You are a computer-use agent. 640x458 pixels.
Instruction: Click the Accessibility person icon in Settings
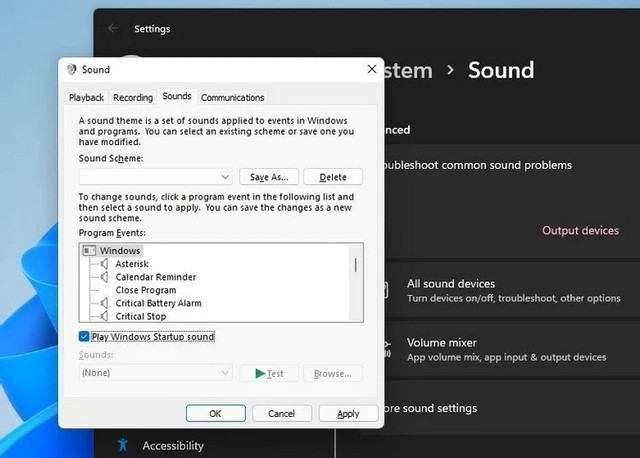click(123, 445)
